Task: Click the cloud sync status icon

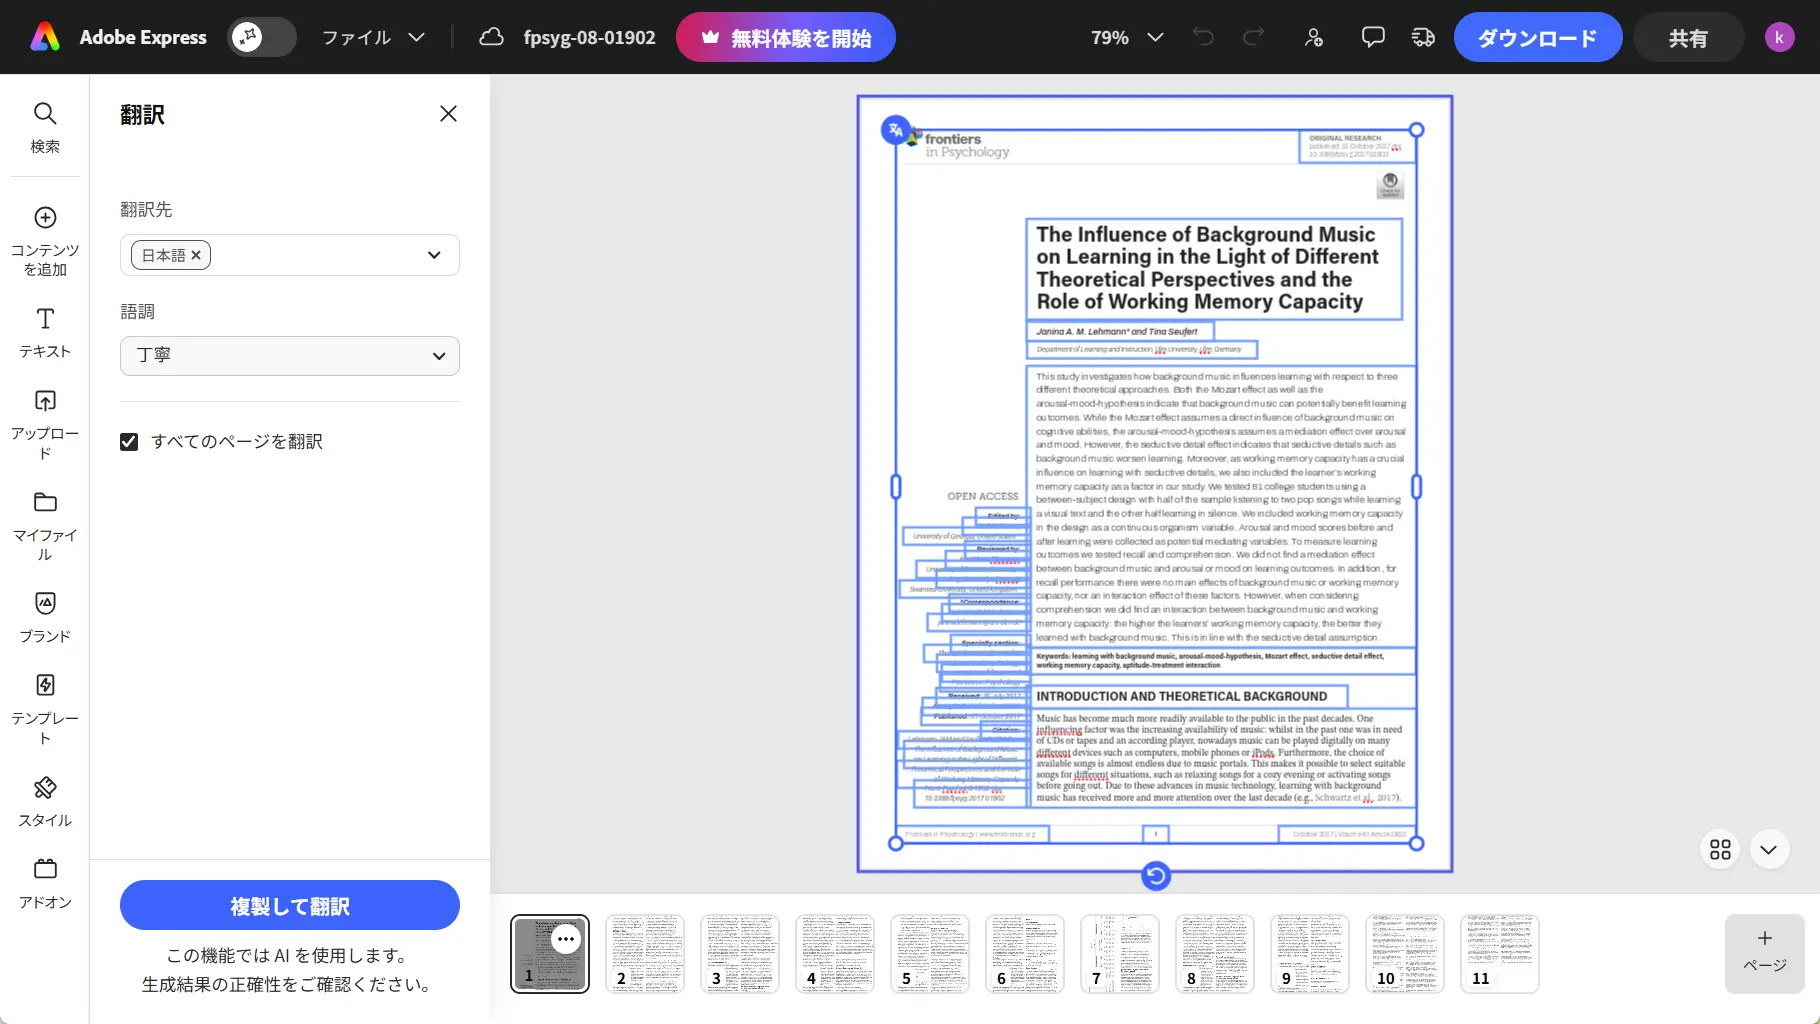Action: 491,37
